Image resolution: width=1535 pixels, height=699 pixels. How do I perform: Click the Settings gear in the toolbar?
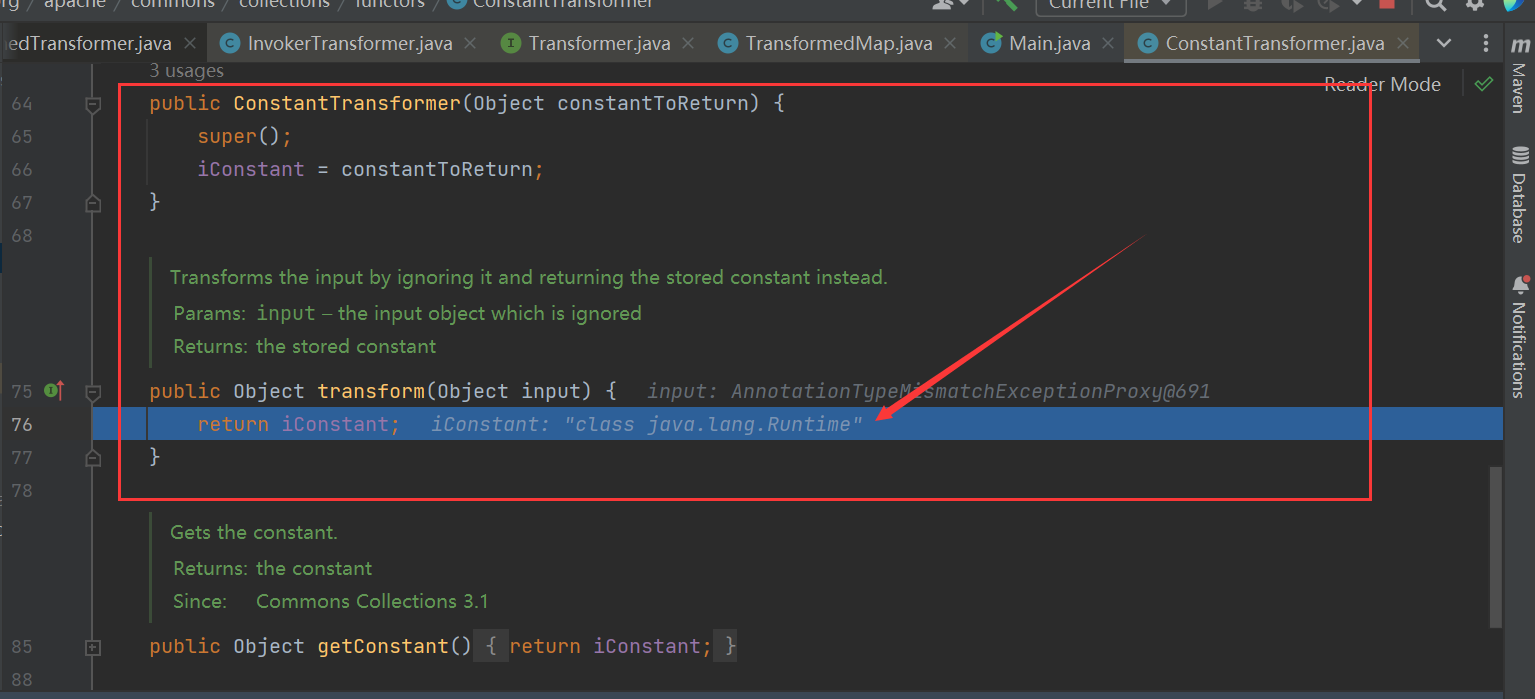click(1475, 6)
